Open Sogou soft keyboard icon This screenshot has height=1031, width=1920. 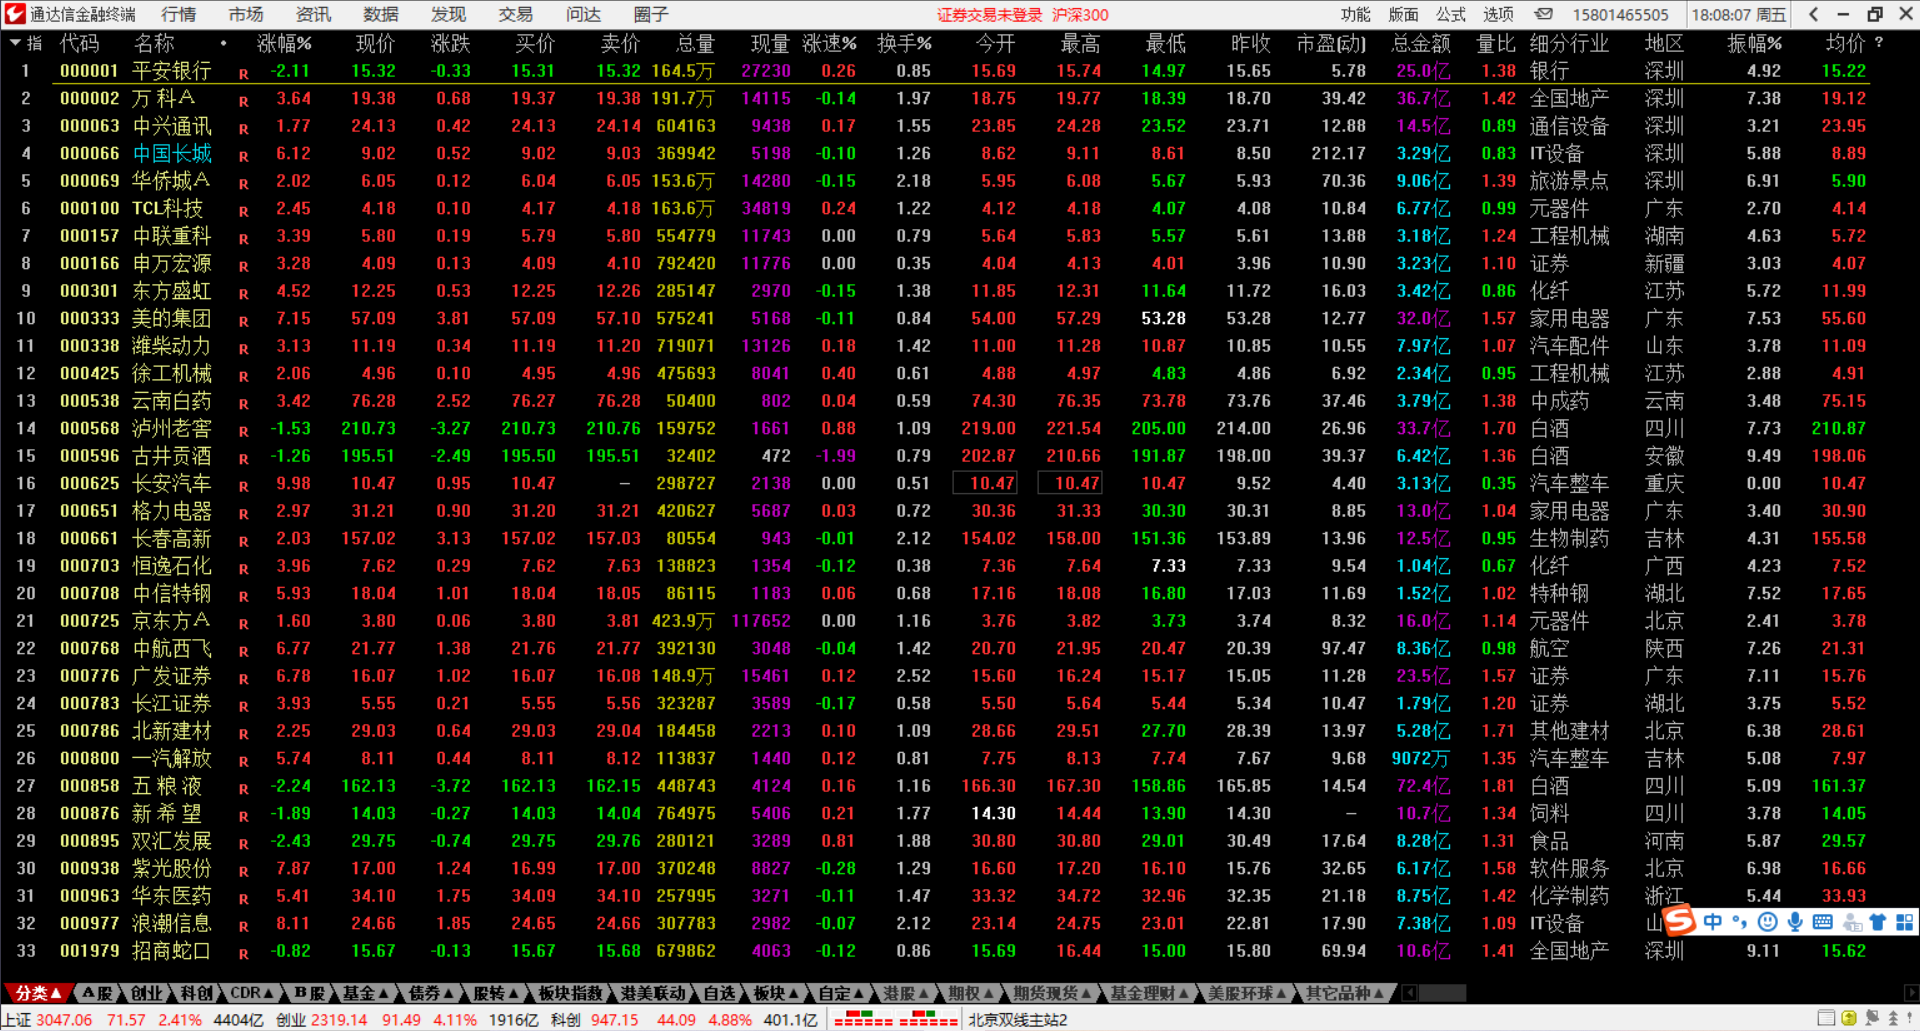coord(1823,921)
